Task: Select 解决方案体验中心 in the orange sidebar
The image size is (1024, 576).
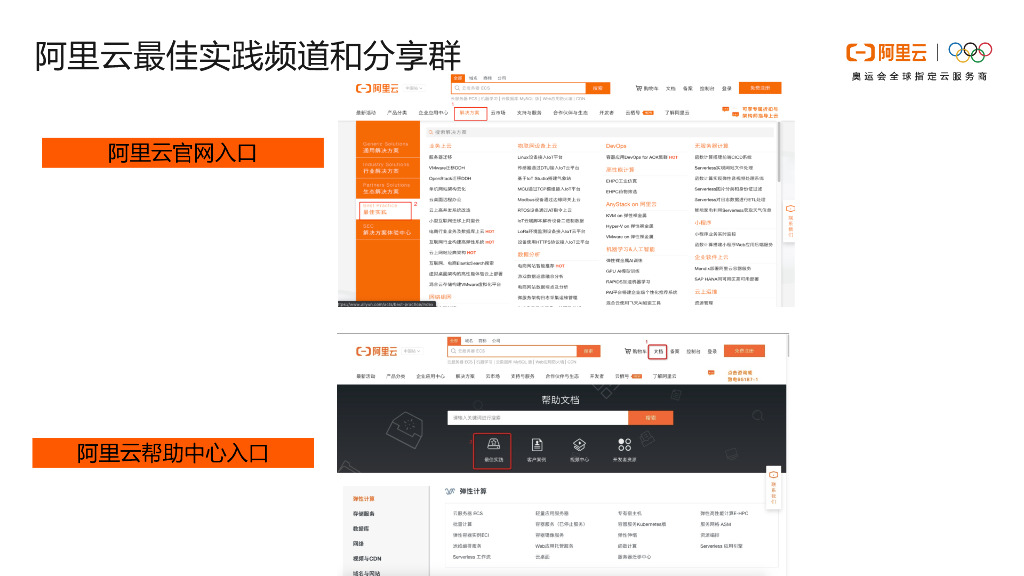Action: click(x=386, y=230)
